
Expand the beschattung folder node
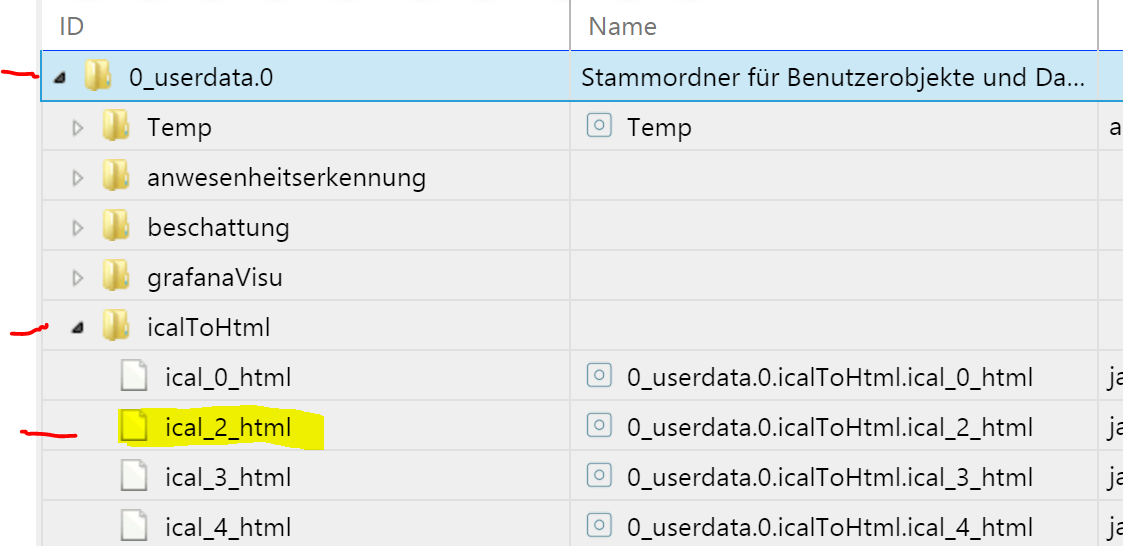click(78, 228)
